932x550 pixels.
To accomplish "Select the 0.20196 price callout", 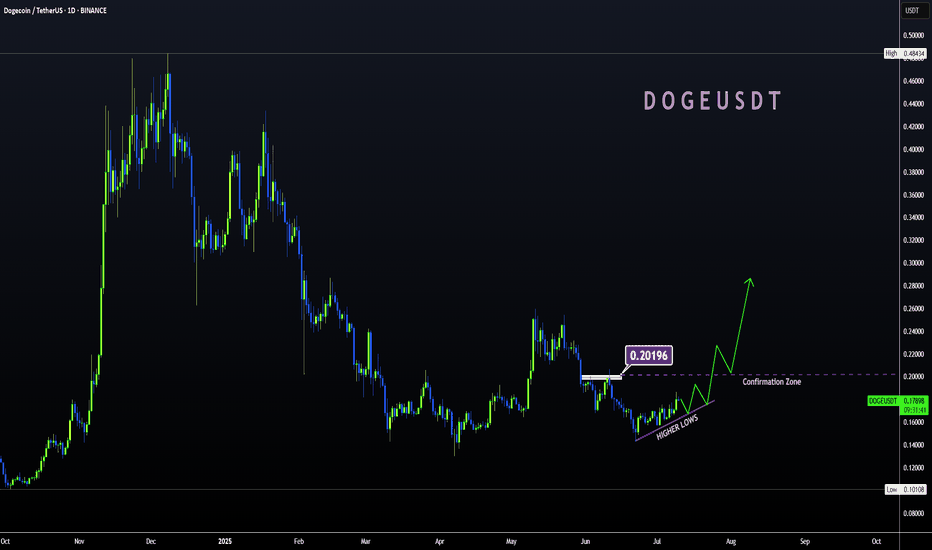I will 648,356.
